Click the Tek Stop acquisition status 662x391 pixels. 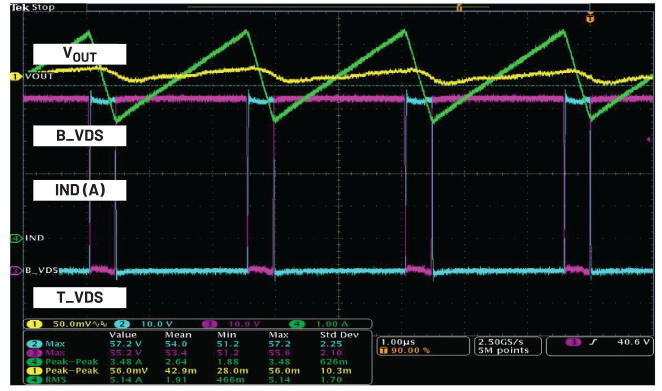tap(33, 7)
